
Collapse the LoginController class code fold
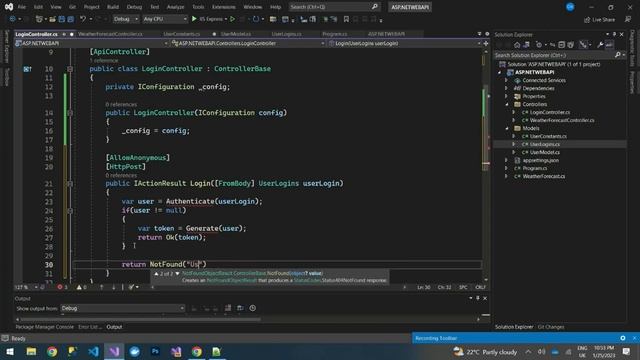[70, 69]
